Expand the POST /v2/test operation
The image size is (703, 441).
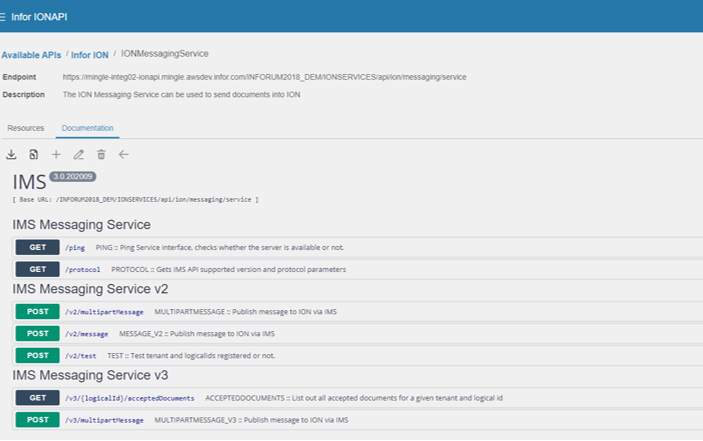pos(38,355)
